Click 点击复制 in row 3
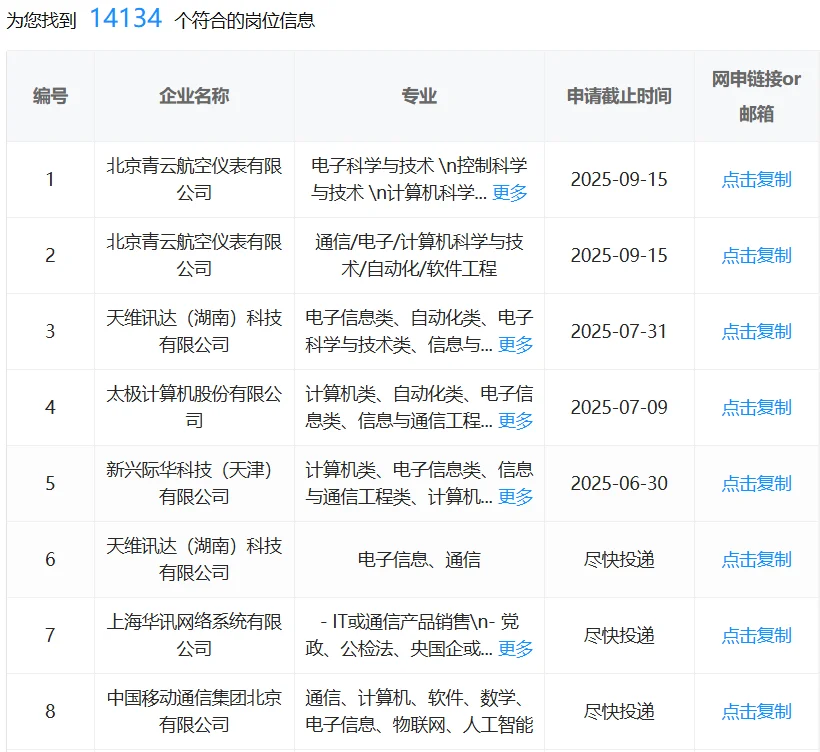This screenshot has height=752, width=820. click(756, 331)
